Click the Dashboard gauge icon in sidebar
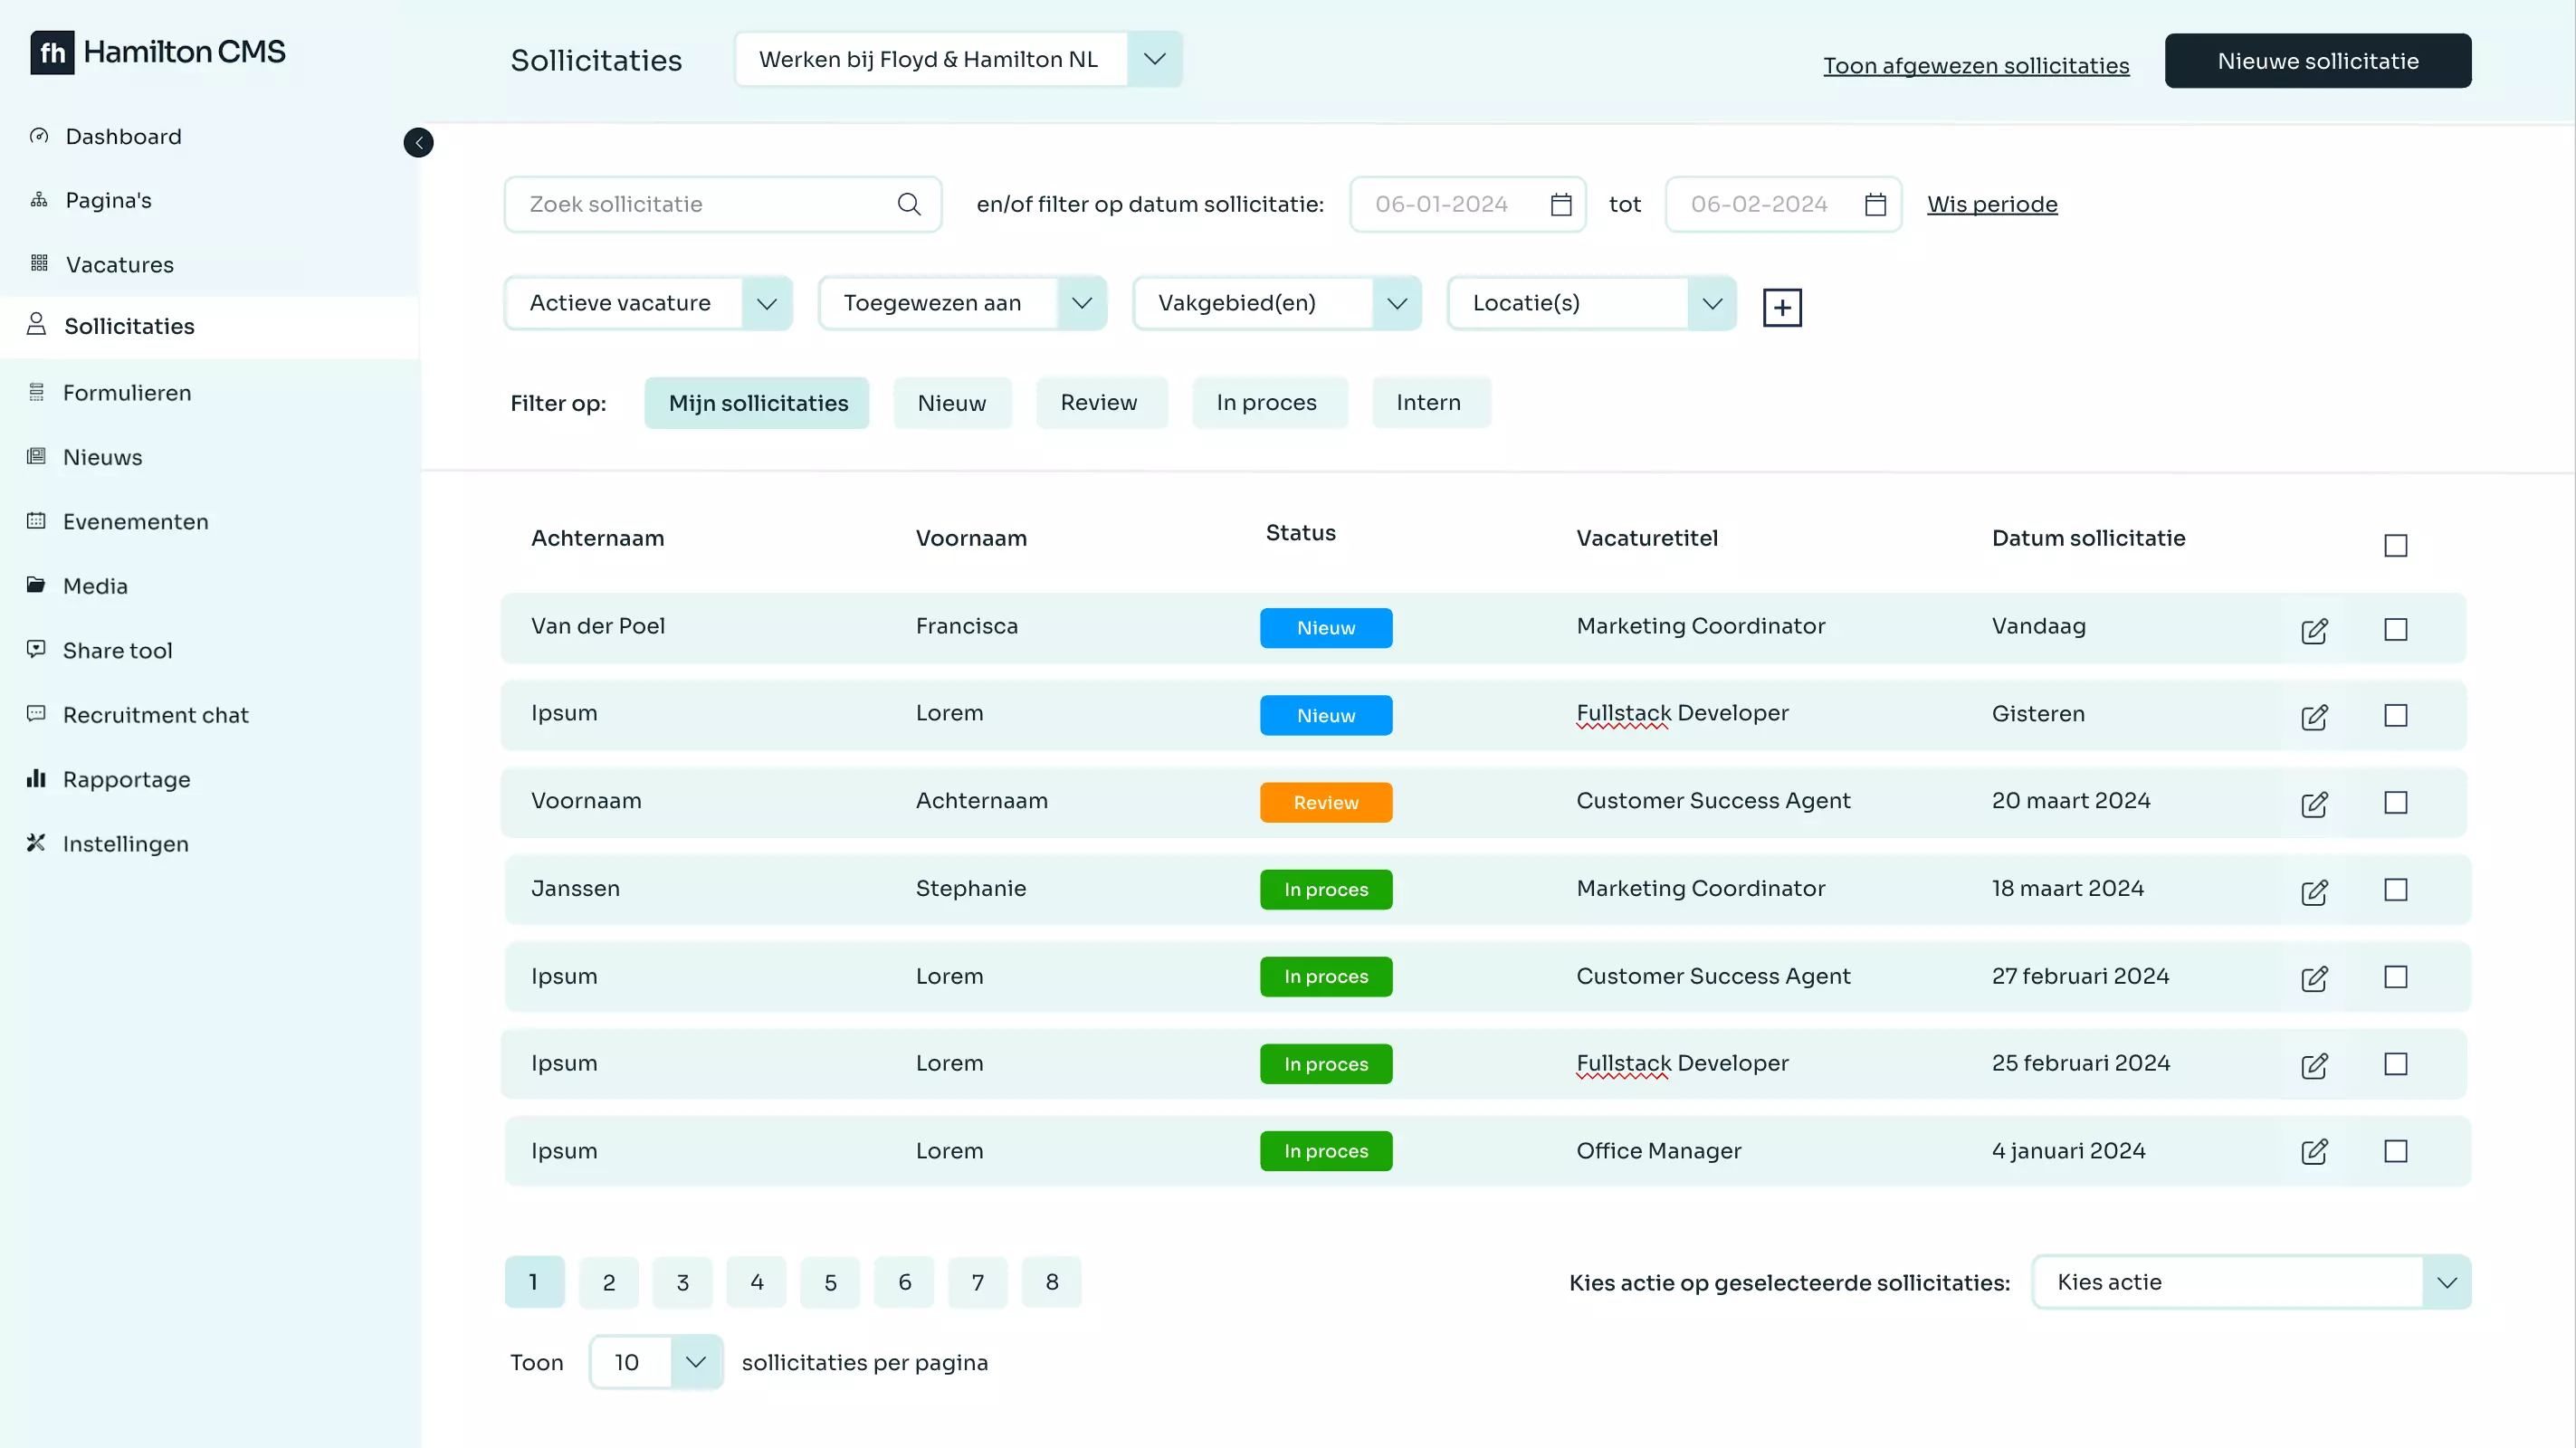Image resolution: width=2576 pixels, height=1448 pixels. (39, 136)
